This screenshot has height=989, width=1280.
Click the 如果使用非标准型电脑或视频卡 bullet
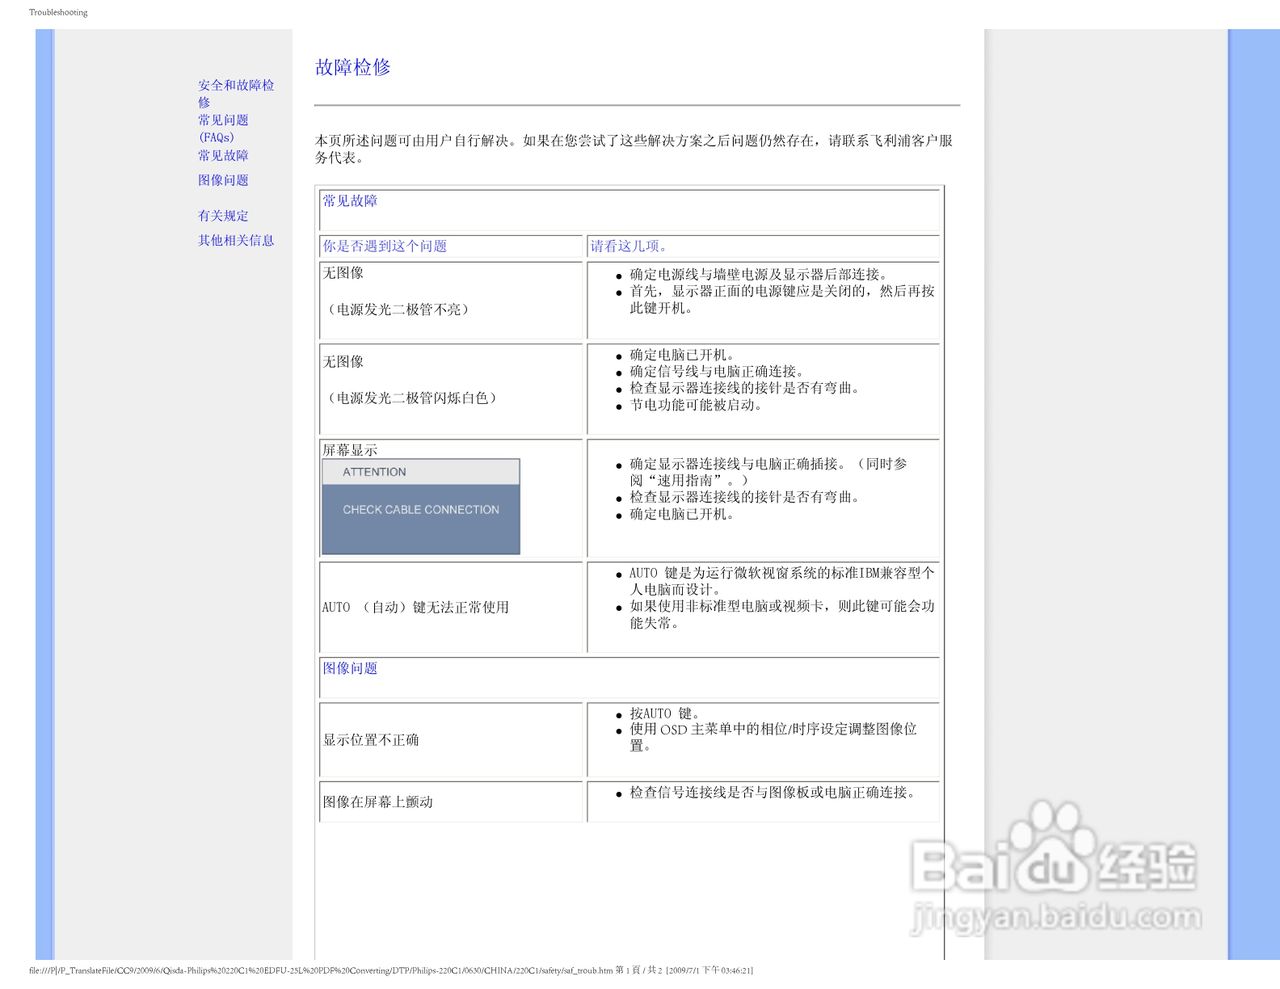pyautogui.click(x=782, y=615)
